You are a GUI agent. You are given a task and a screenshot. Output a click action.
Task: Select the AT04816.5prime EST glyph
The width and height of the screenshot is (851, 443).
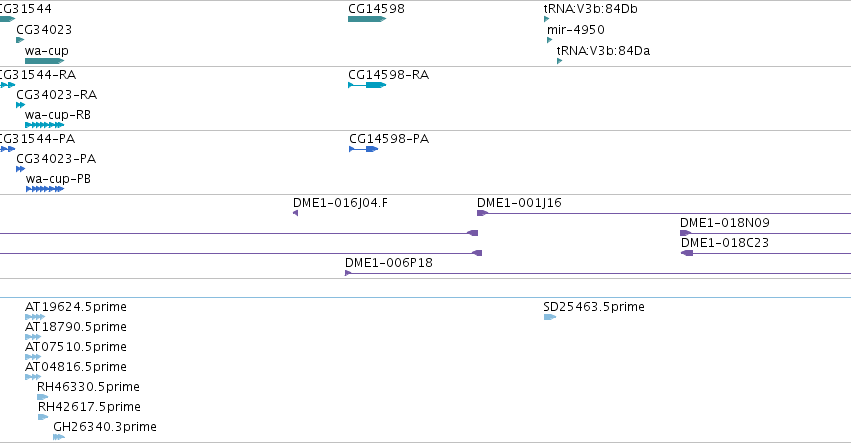pos(33,377)
